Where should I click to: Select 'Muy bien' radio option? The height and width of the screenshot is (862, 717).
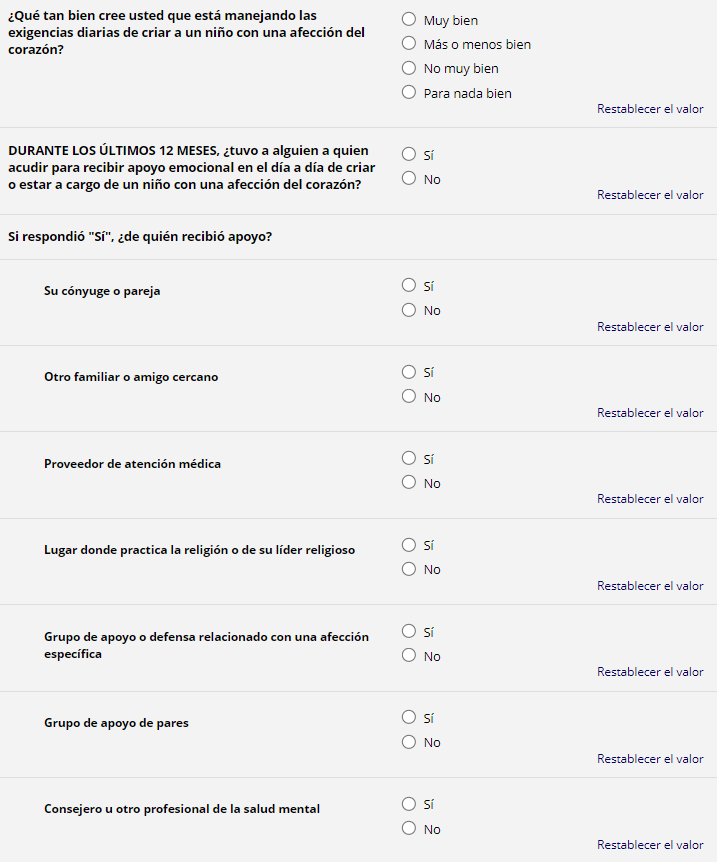(408, 19)
